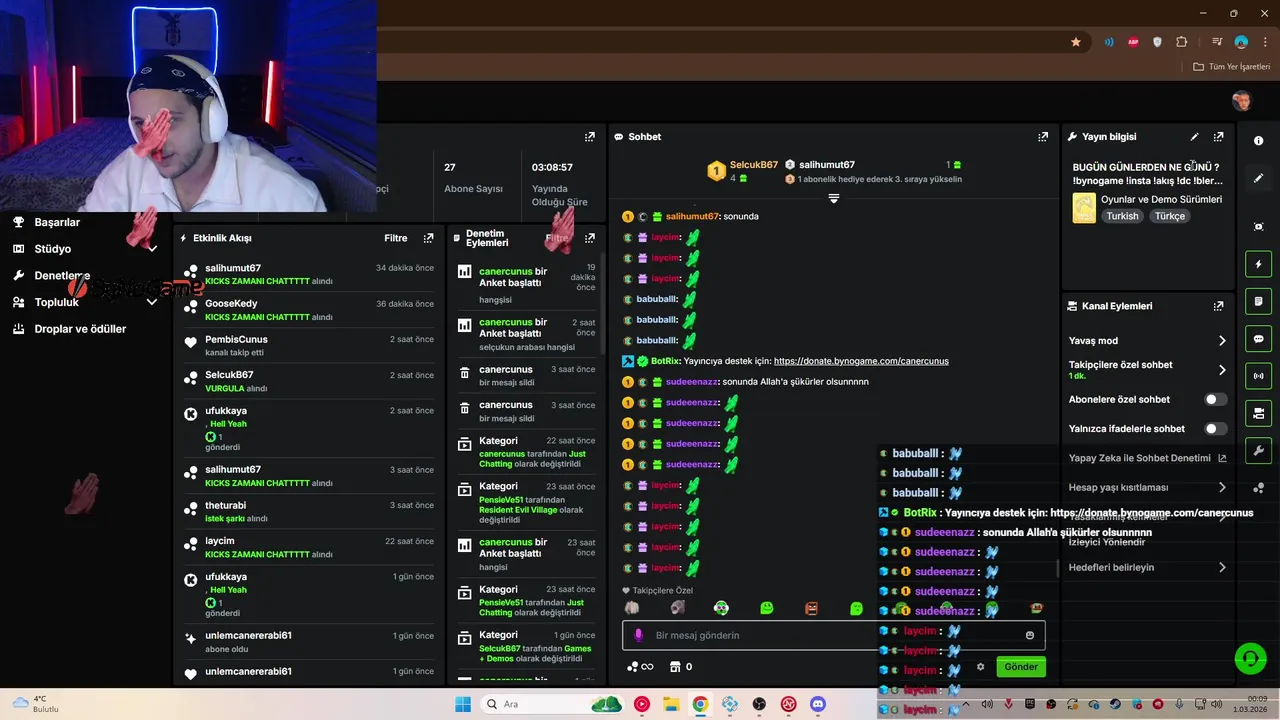Click 27 Abone Sayısı stat
The height and width of the screenshot is (720, 1280).
(x=473, y=178)
